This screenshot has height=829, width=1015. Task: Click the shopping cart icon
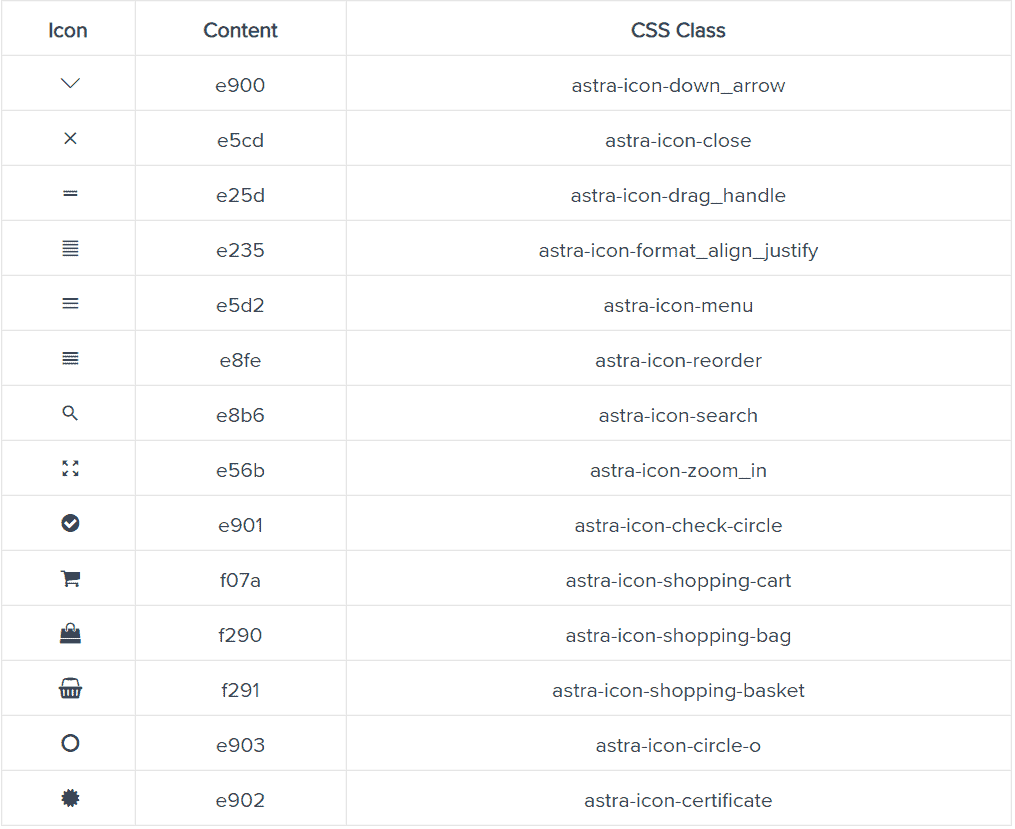pyautogui.click(x=70, y=579)
